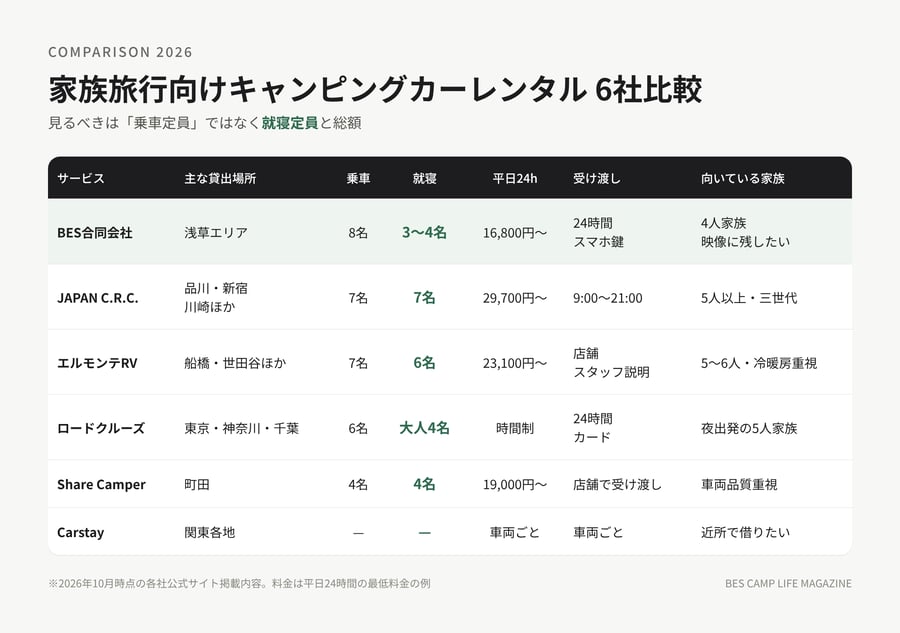The image size is (900, 633).
Task: Click the '4人家族 映像に残したい' cell
Action: point(746,232)
